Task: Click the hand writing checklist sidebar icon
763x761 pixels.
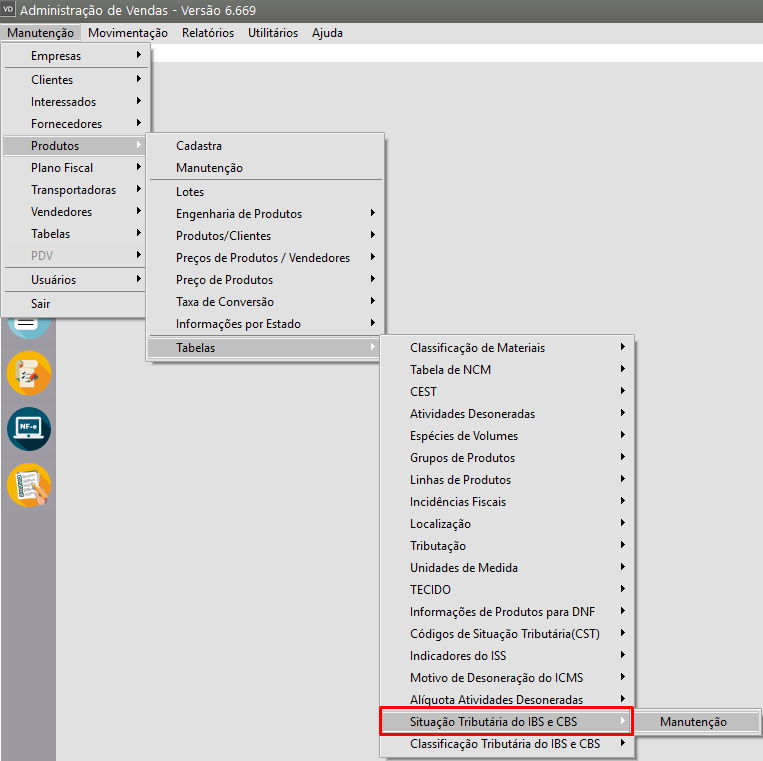Action: tap(28, 485)
